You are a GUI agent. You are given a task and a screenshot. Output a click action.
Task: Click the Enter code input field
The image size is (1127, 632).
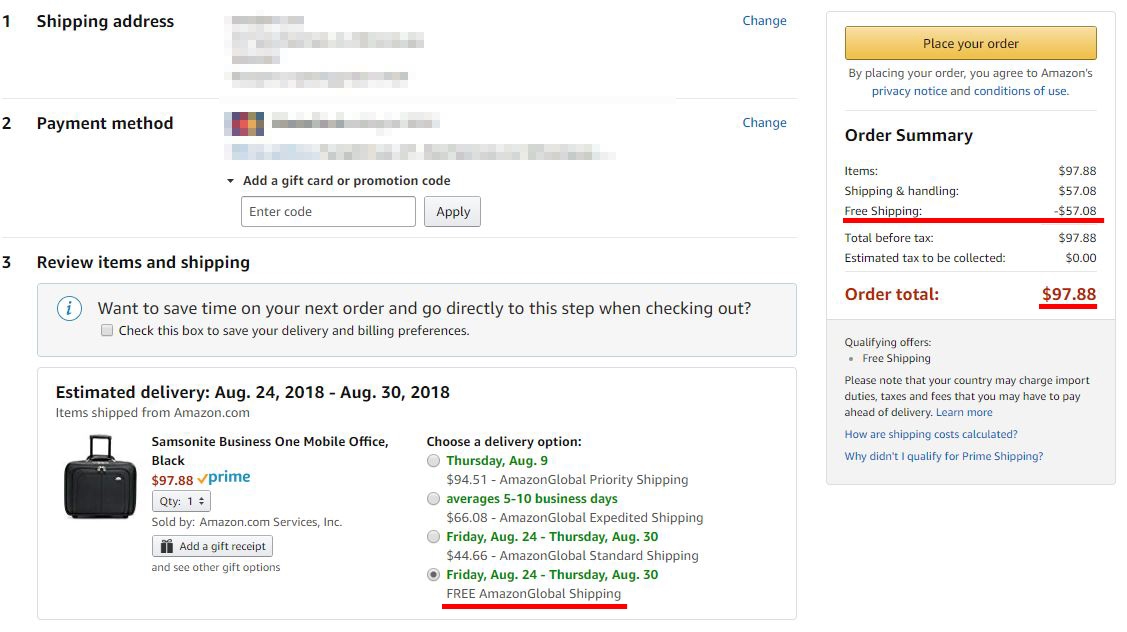328,211
